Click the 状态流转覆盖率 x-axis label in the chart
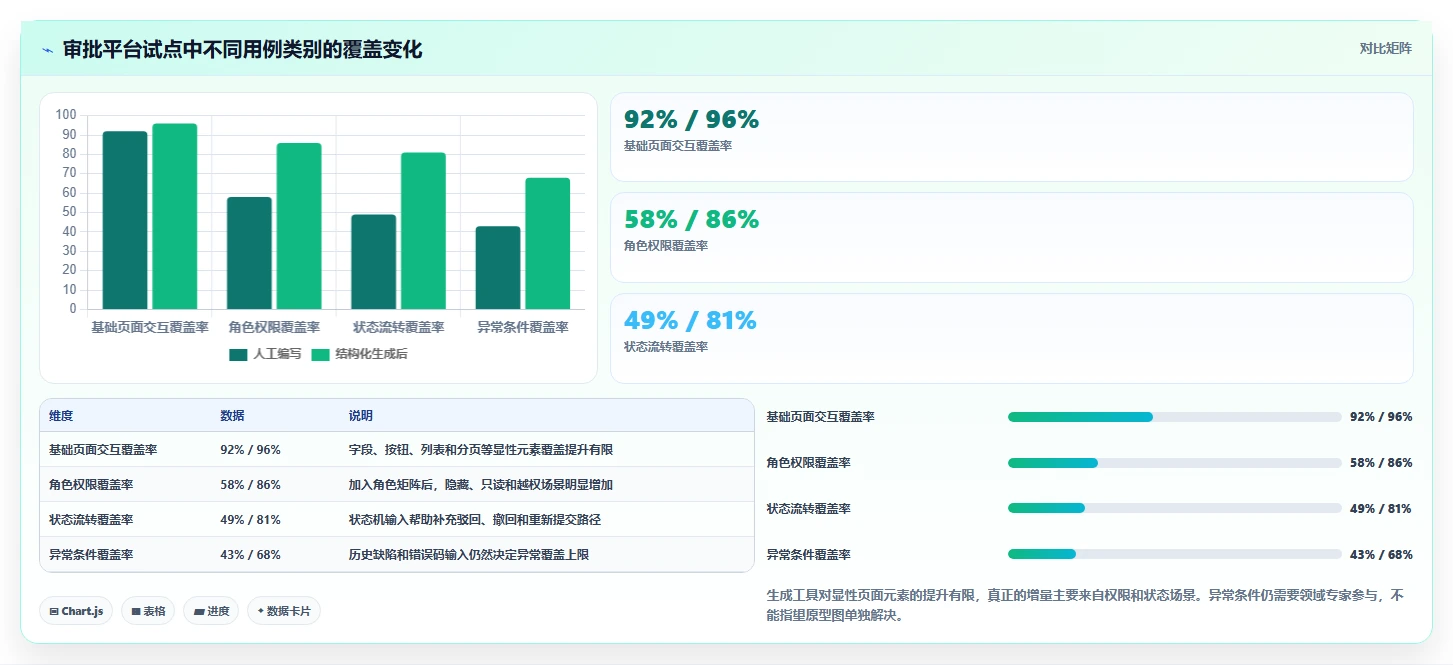The width and height of the screenshot is (1453, 665). (398, 327)
